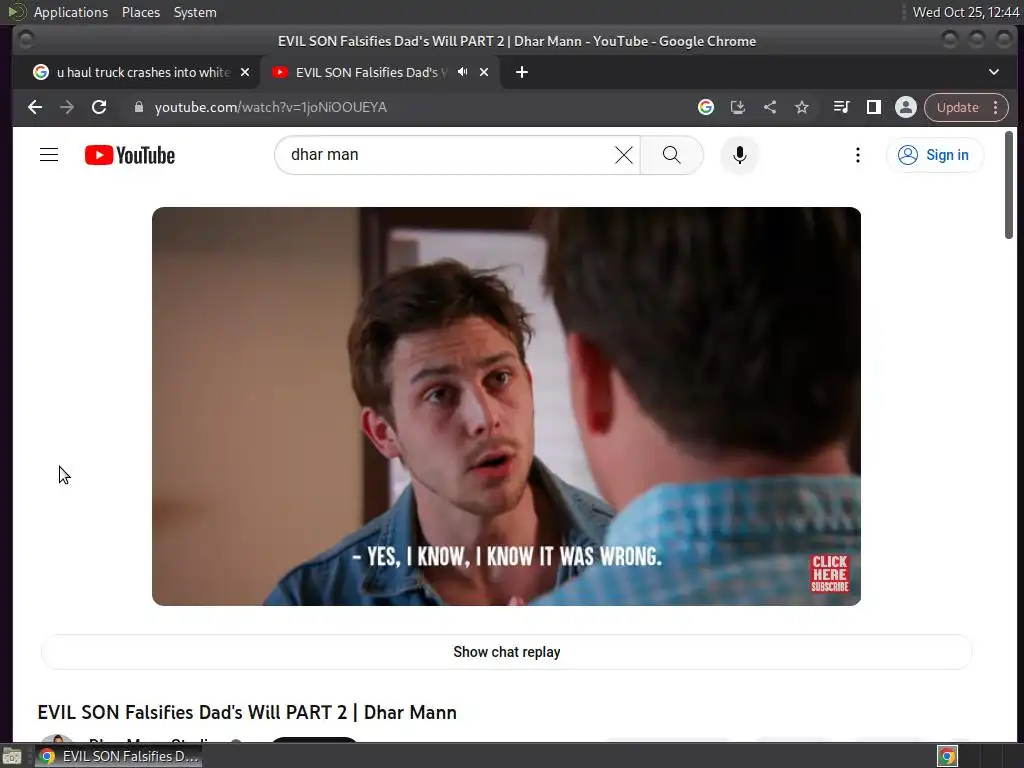Click the address bar URL
The image size is (1024, 768).
pyautogui.click(x=270, y=107)
